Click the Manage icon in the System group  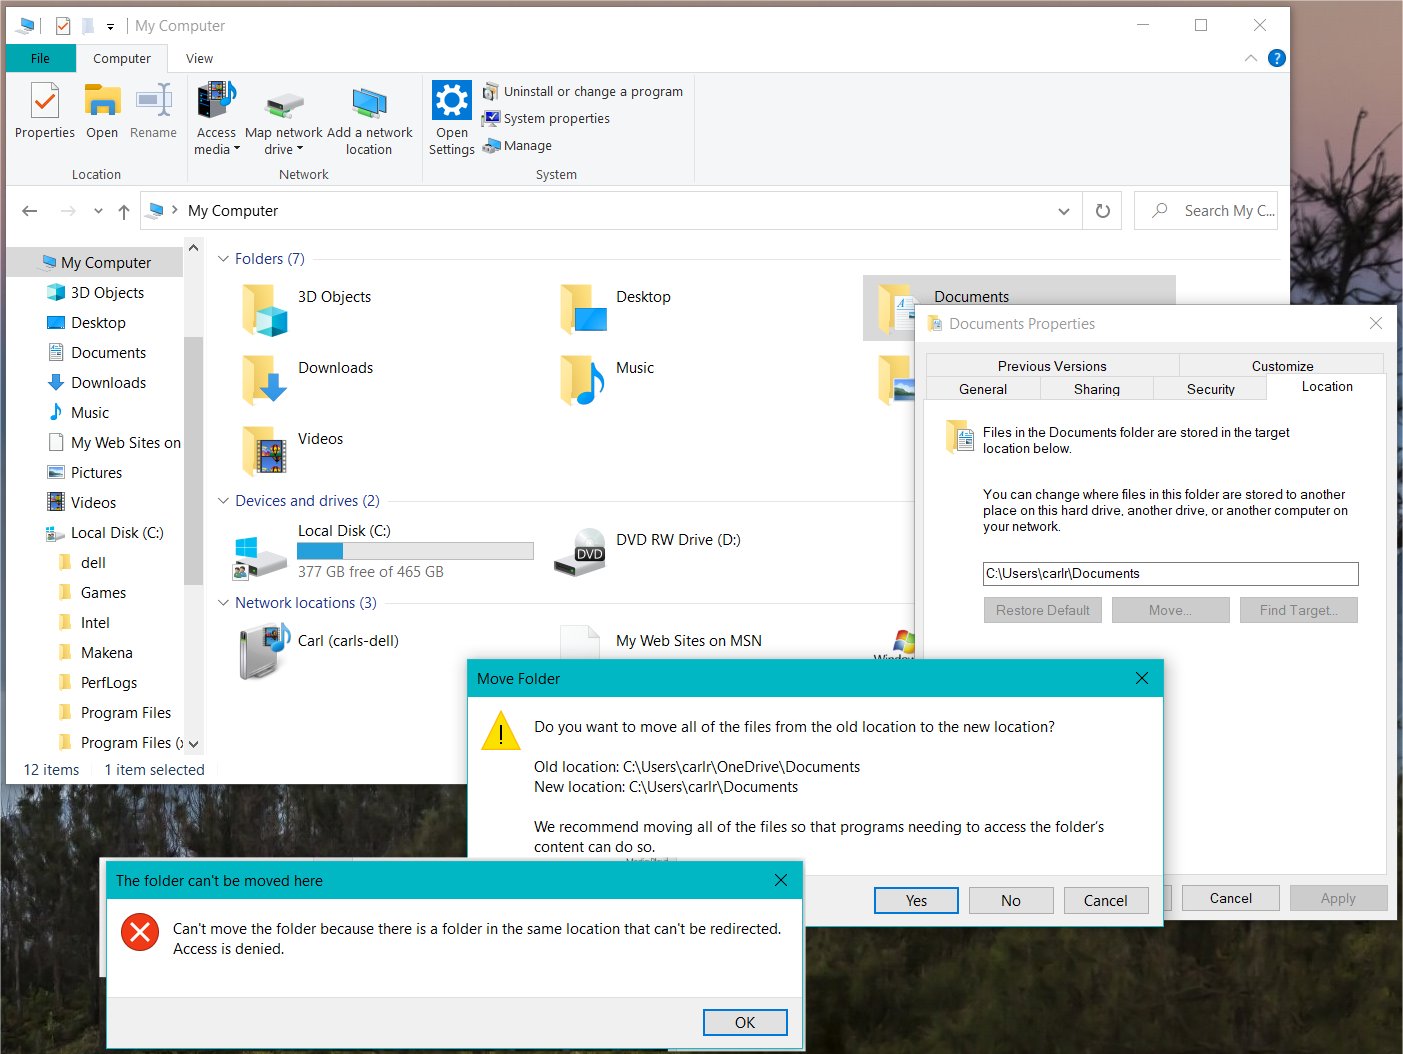pyautogui.click(x=491, y=145)
